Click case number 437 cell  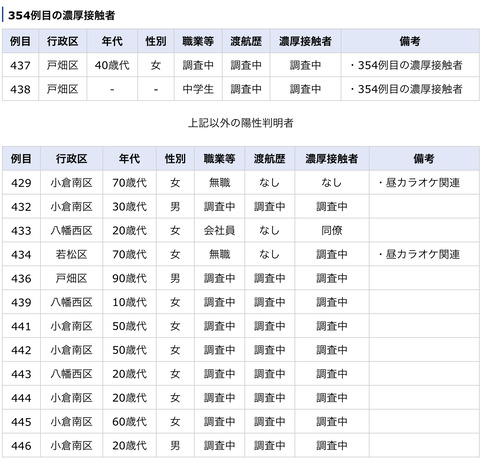20,65
